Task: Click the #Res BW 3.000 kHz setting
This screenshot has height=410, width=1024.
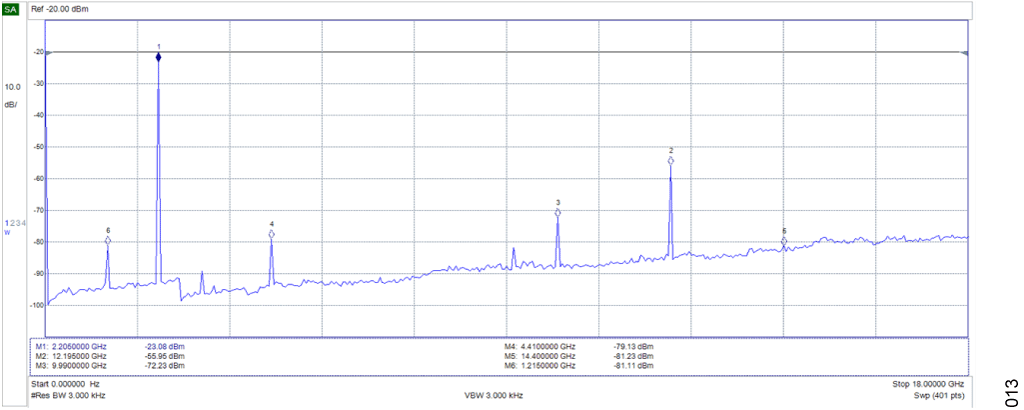Action: coord(69,396)
